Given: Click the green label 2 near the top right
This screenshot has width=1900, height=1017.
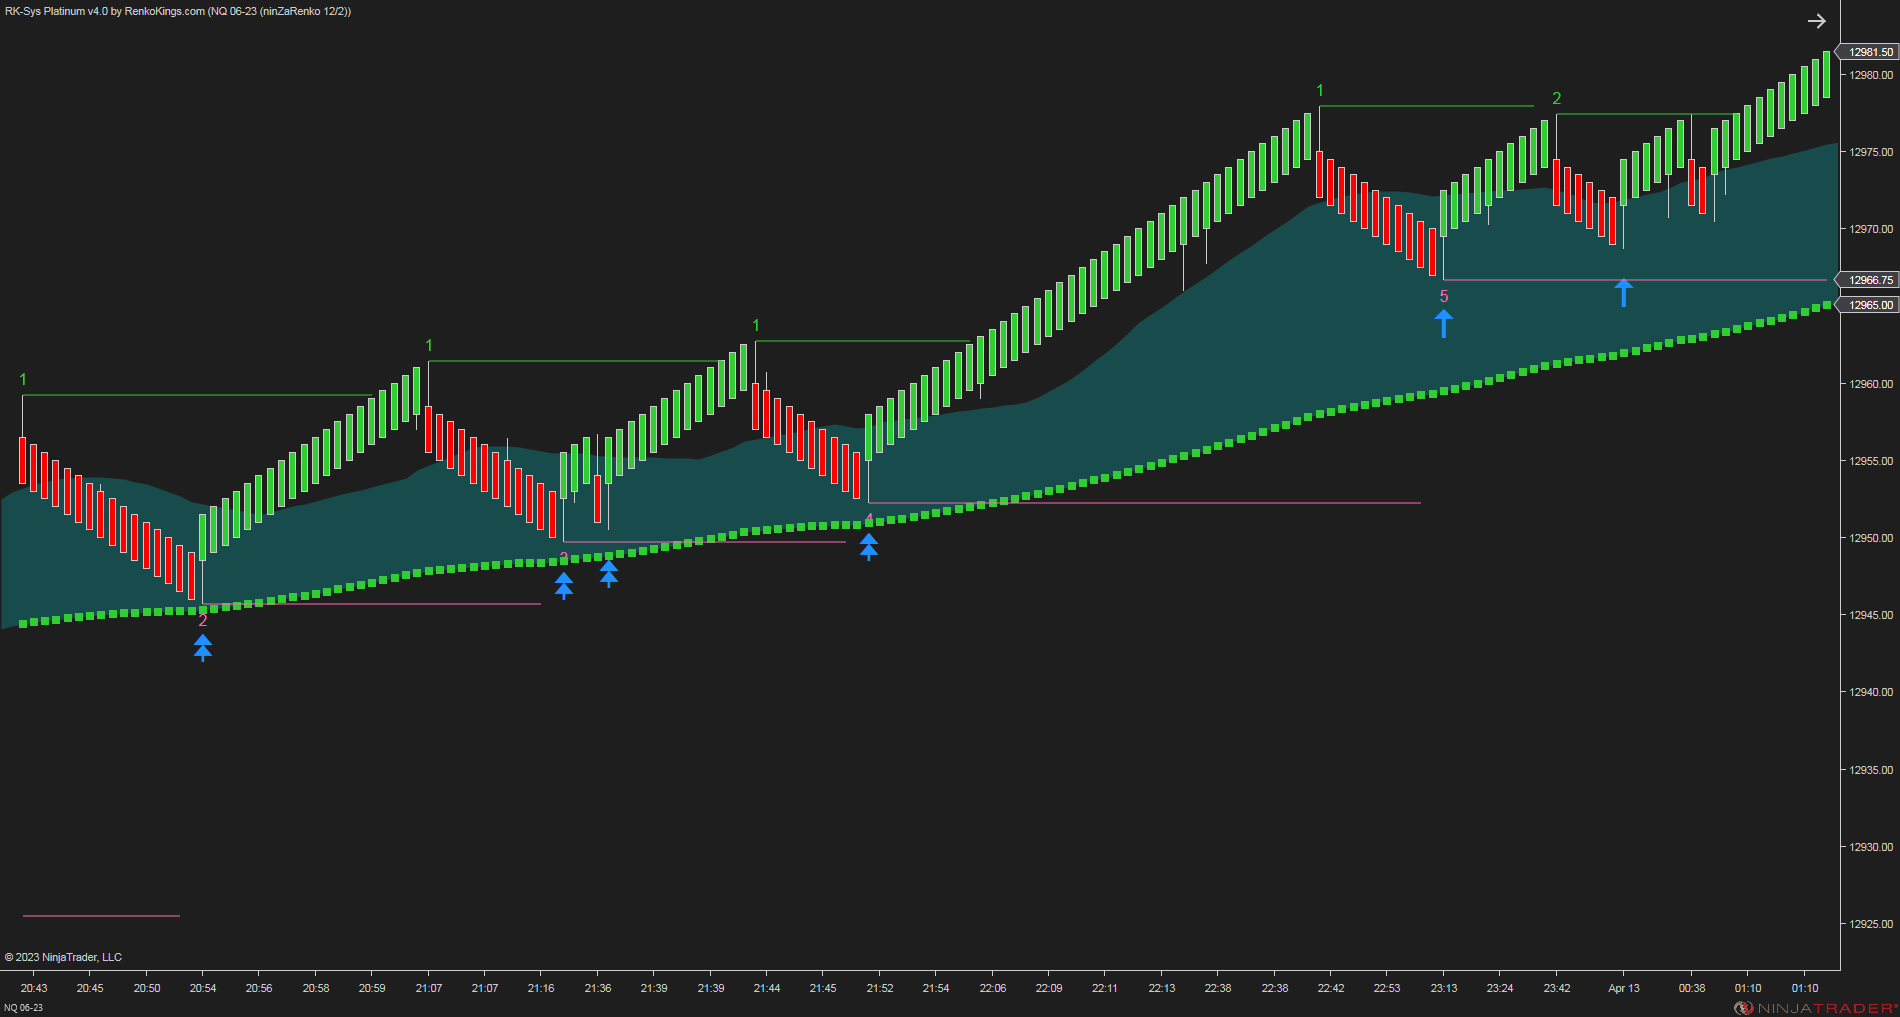Looking at the screenshot, I should point(1557,98).
